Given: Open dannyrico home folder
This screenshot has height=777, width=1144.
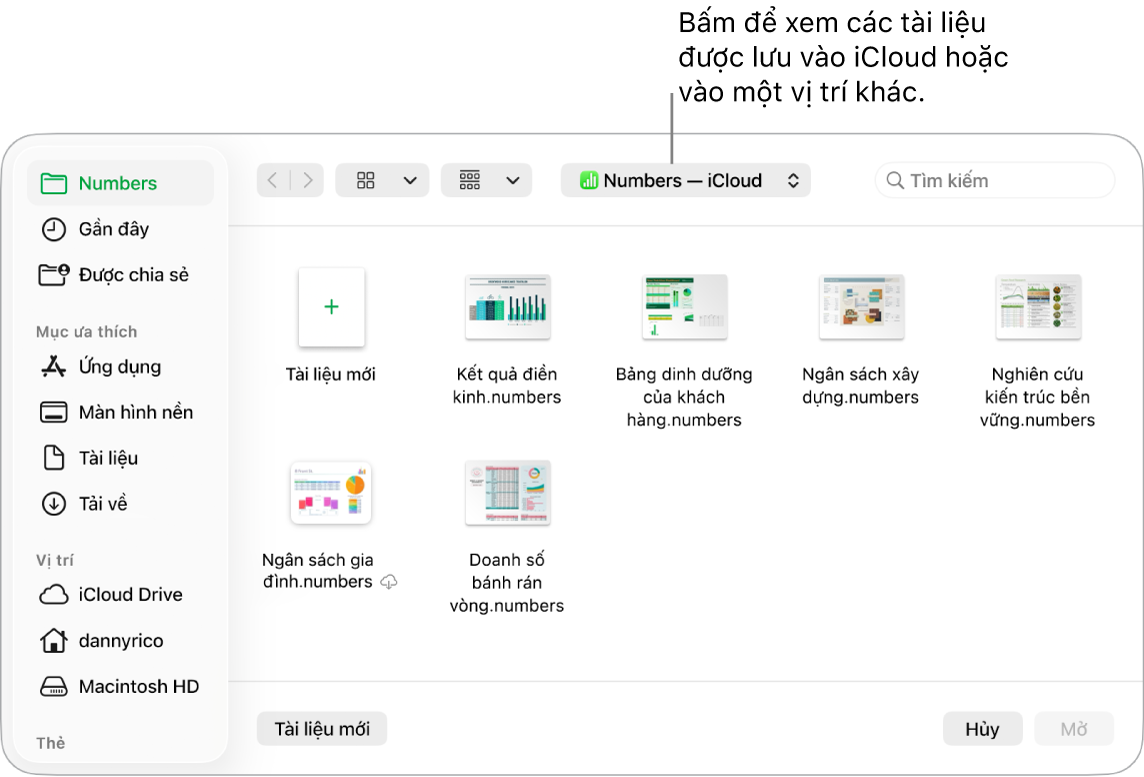Looking at the screenshot, I should [120, 641].
